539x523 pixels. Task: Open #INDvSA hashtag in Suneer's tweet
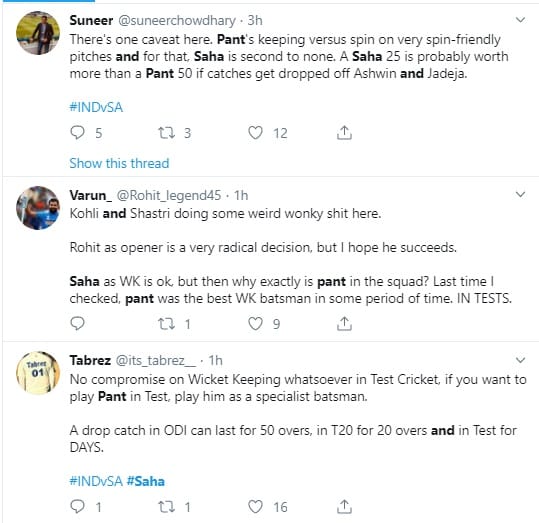coord(96,107)
